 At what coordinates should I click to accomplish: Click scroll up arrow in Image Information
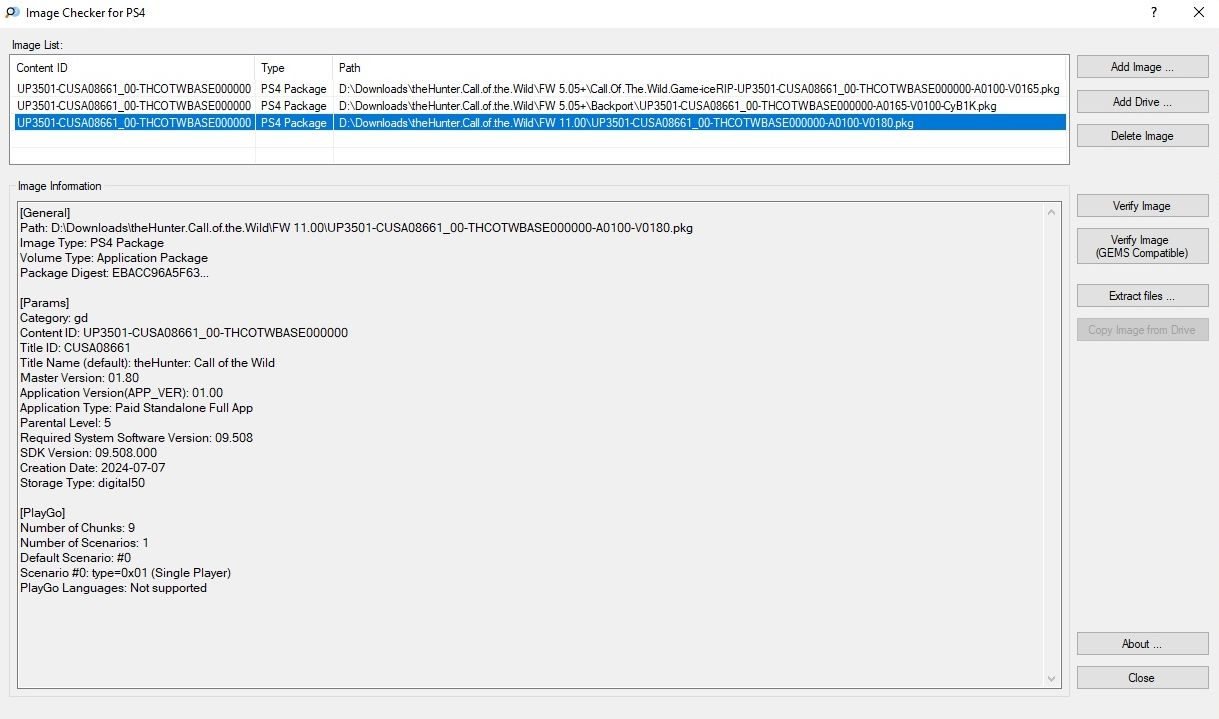point(1051,212)
